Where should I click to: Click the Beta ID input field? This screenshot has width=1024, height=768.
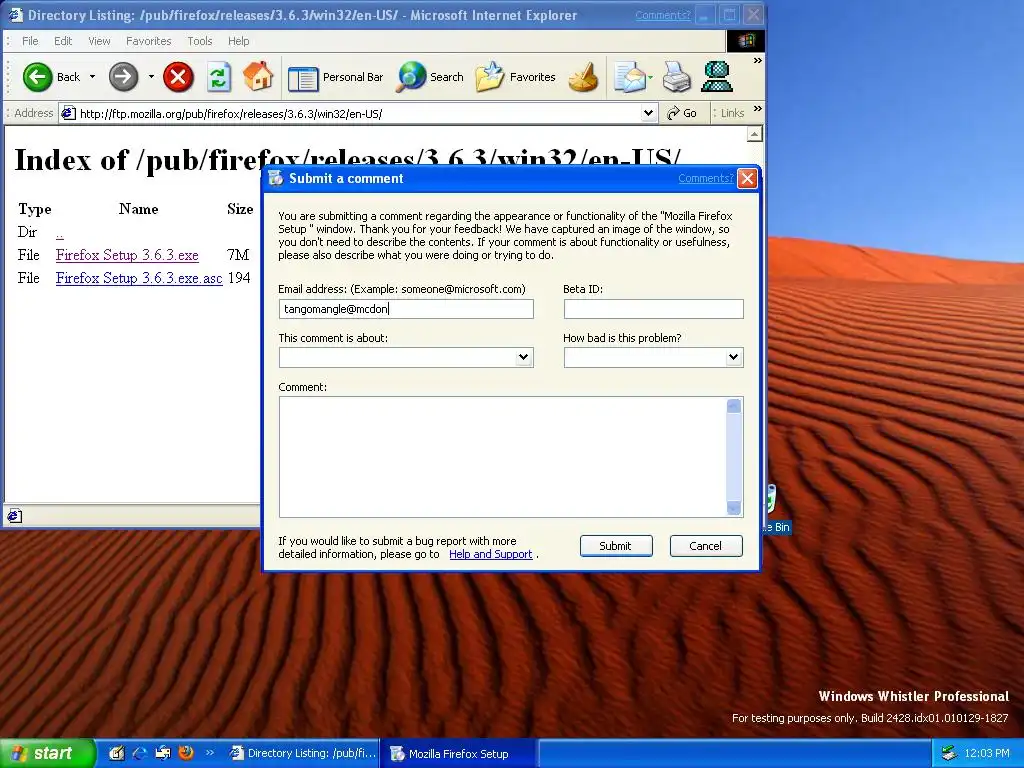[x=654, y=309]
